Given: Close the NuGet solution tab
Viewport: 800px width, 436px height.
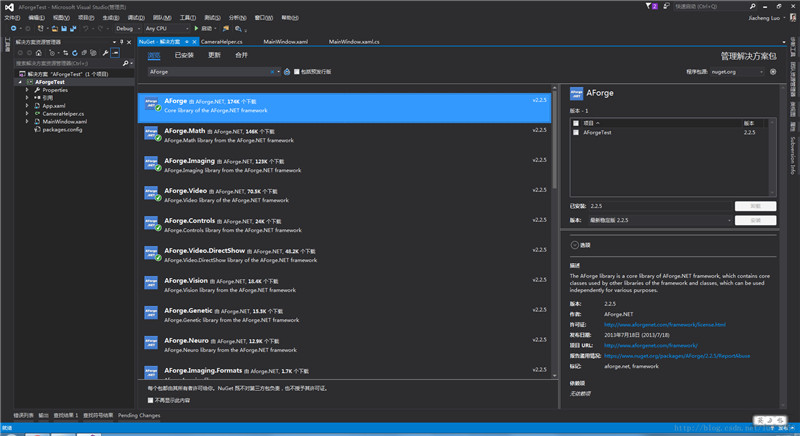Looking at the screenshot, I should (x=194, y=42).
